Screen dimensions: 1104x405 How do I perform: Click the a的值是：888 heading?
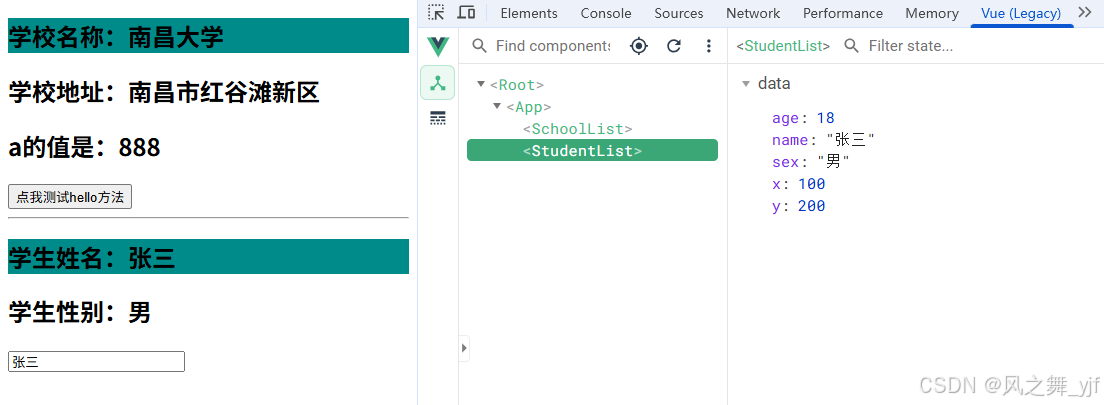84,147
